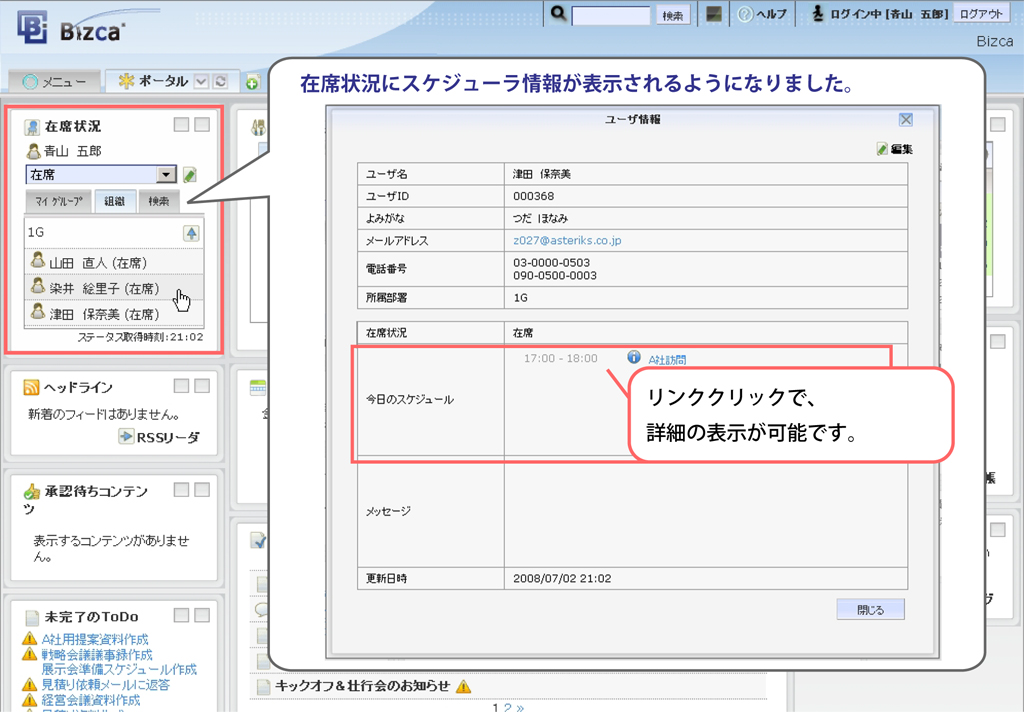The height and width of the screenshot is (712, 1024).
Task: Click the second square button in 在席状況 header
Action: tap(202, 124)
